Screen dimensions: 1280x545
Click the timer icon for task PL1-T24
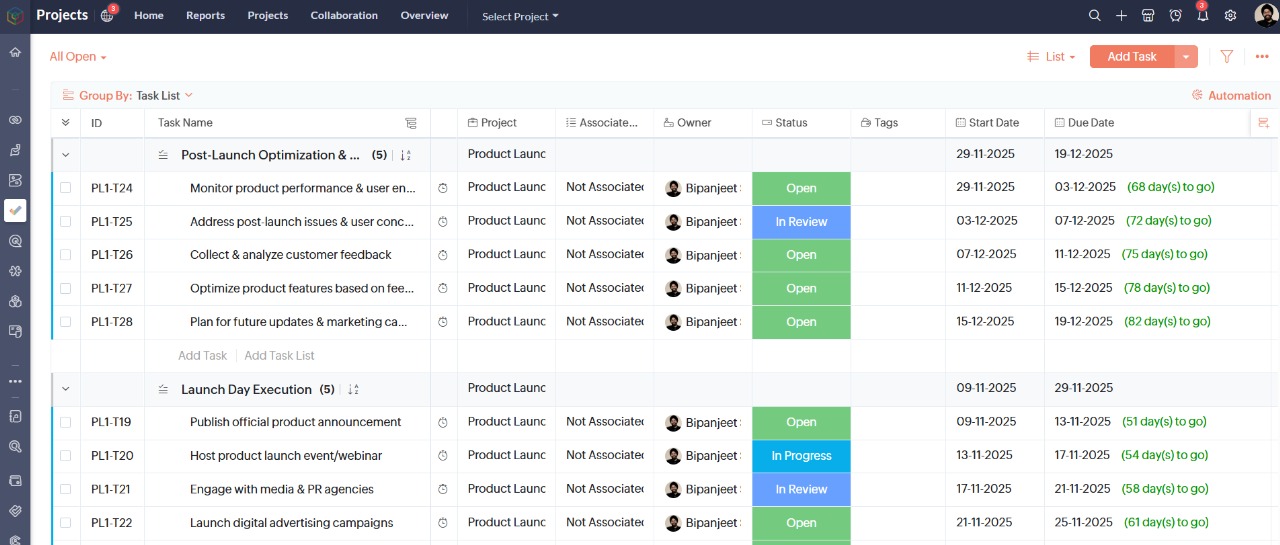click(443, 188)
